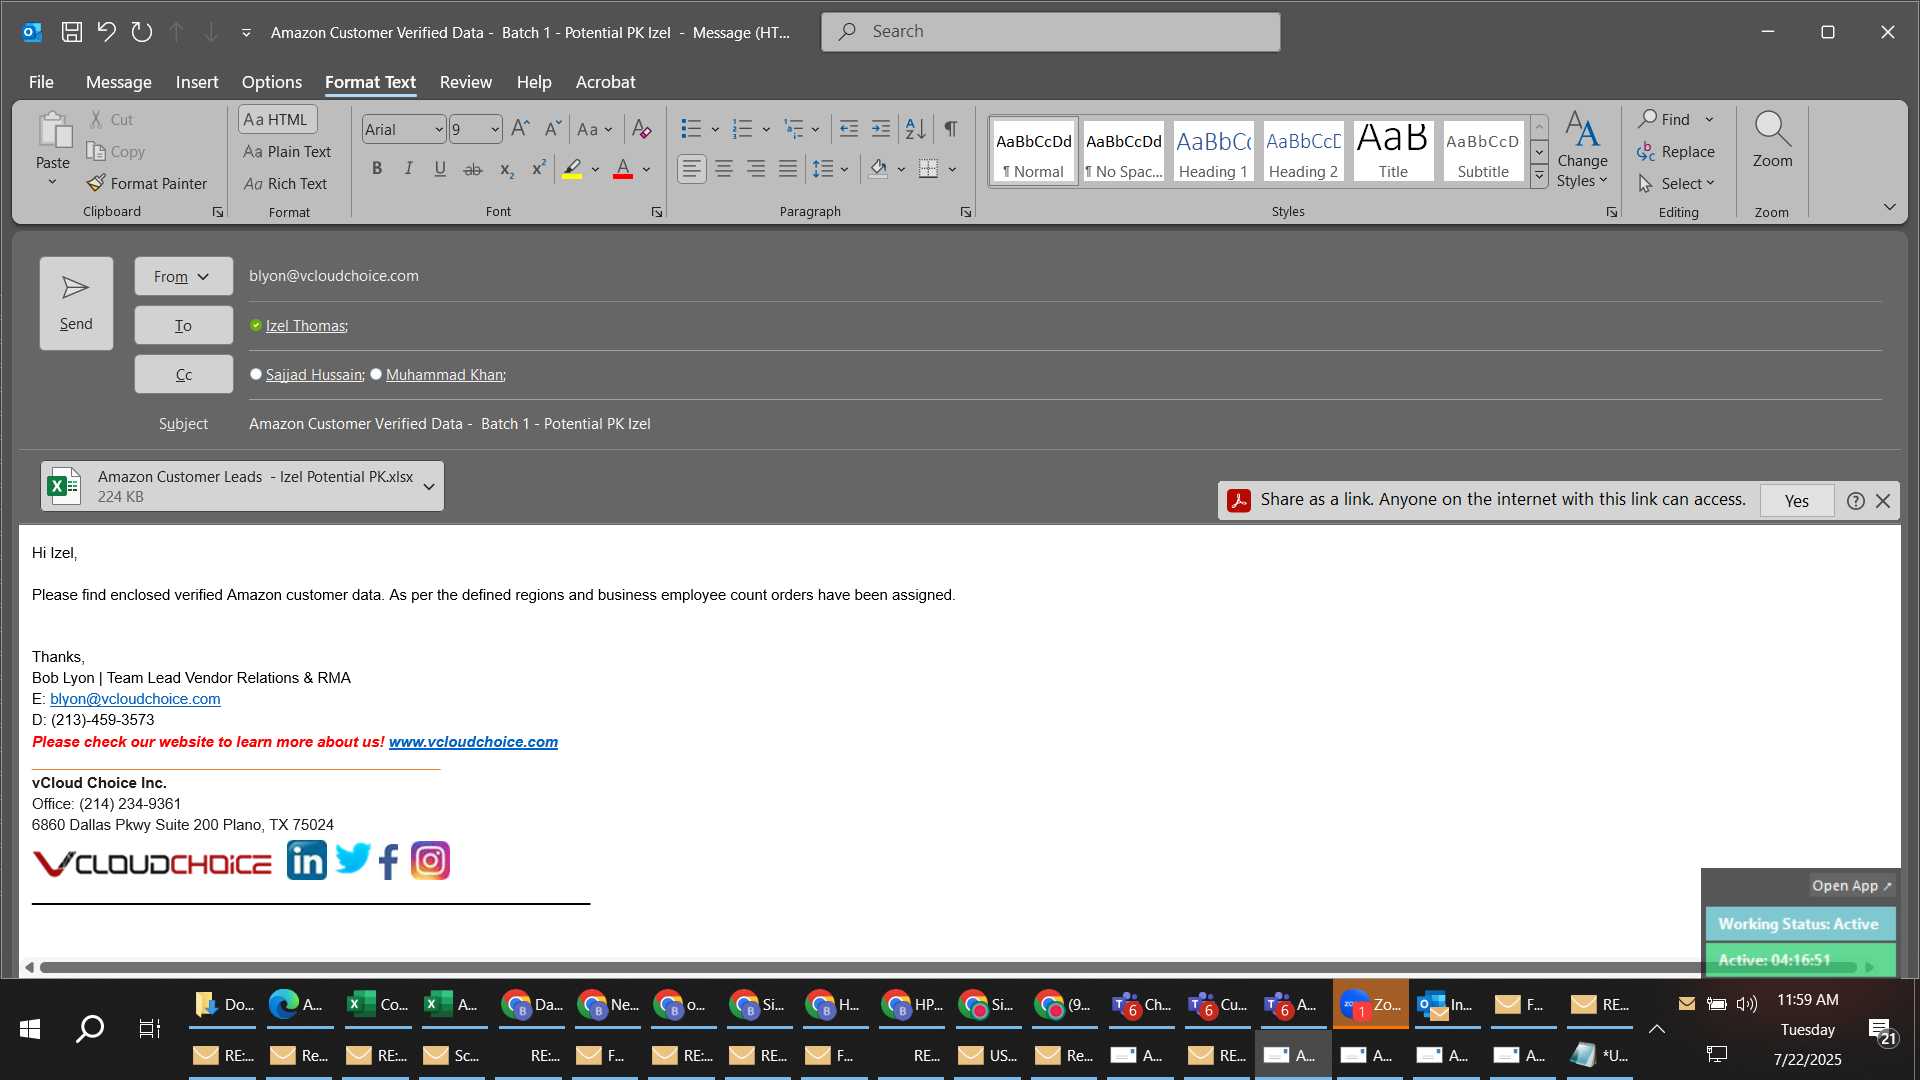Open Change Case Aa dropdown
Screen dimensions: 1920x1080
point(595,129)
